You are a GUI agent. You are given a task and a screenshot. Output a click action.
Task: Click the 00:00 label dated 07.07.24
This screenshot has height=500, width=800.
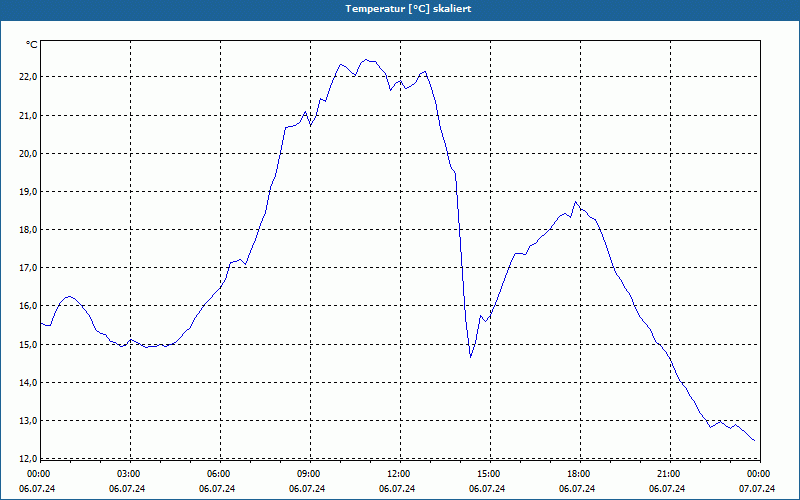click(758, 474)
